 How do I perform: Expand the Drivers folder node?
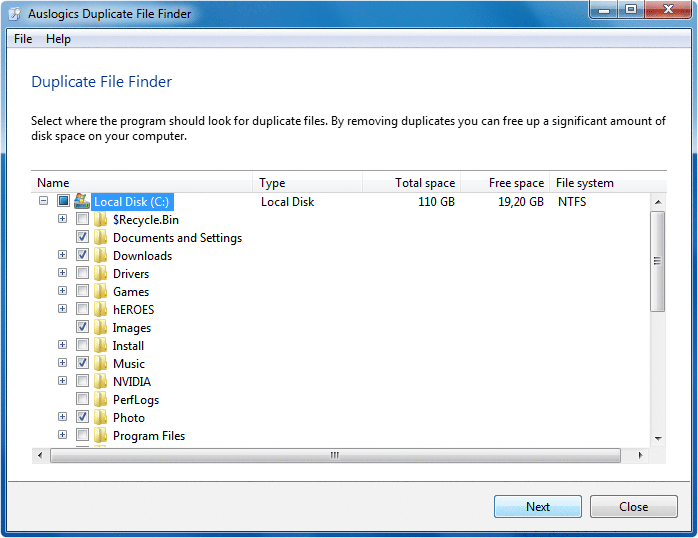point(62,272)
